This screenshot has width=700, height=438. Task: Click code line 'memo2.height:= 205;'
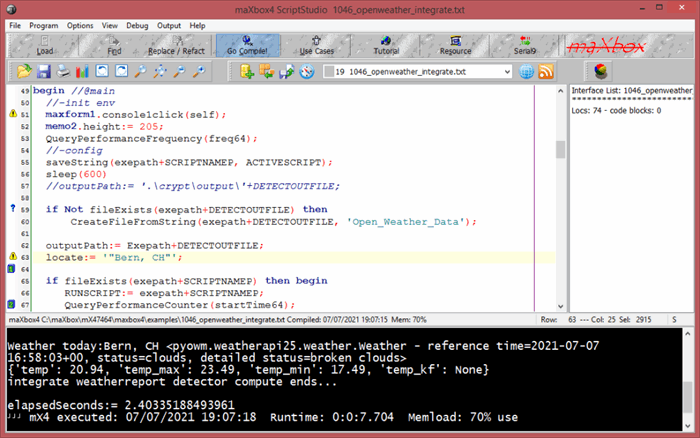104,127
